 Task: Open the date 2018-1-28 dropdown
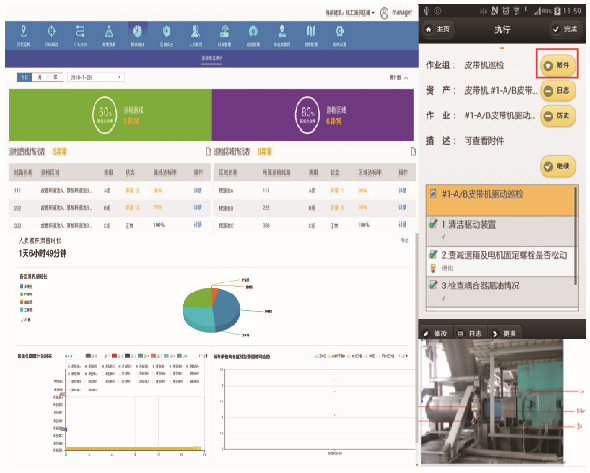click(96, 77)
